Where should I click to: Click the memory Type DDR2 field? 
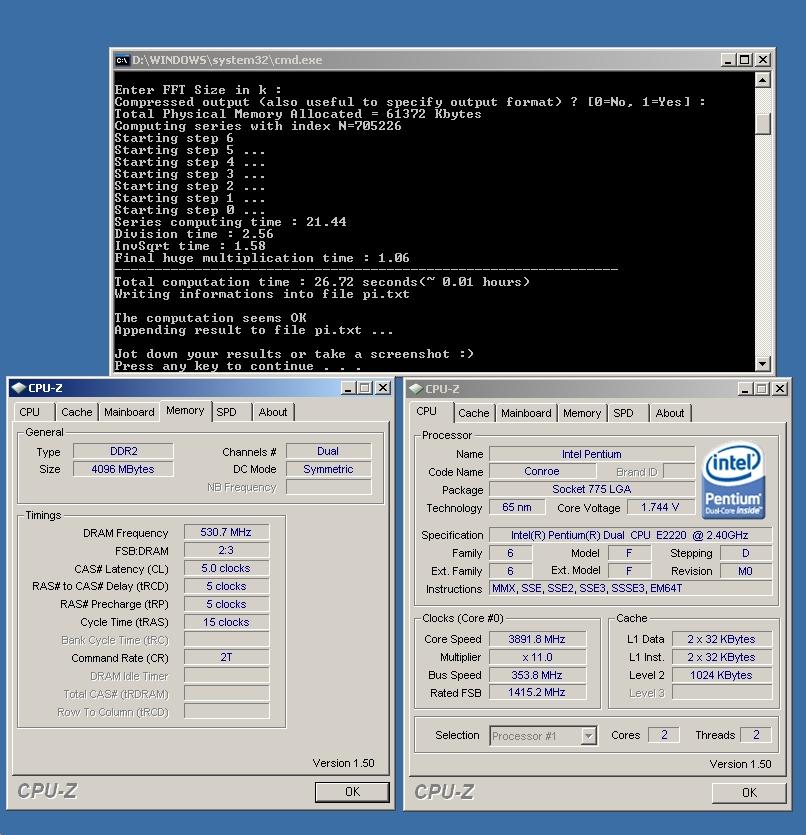tap(123, 451)
